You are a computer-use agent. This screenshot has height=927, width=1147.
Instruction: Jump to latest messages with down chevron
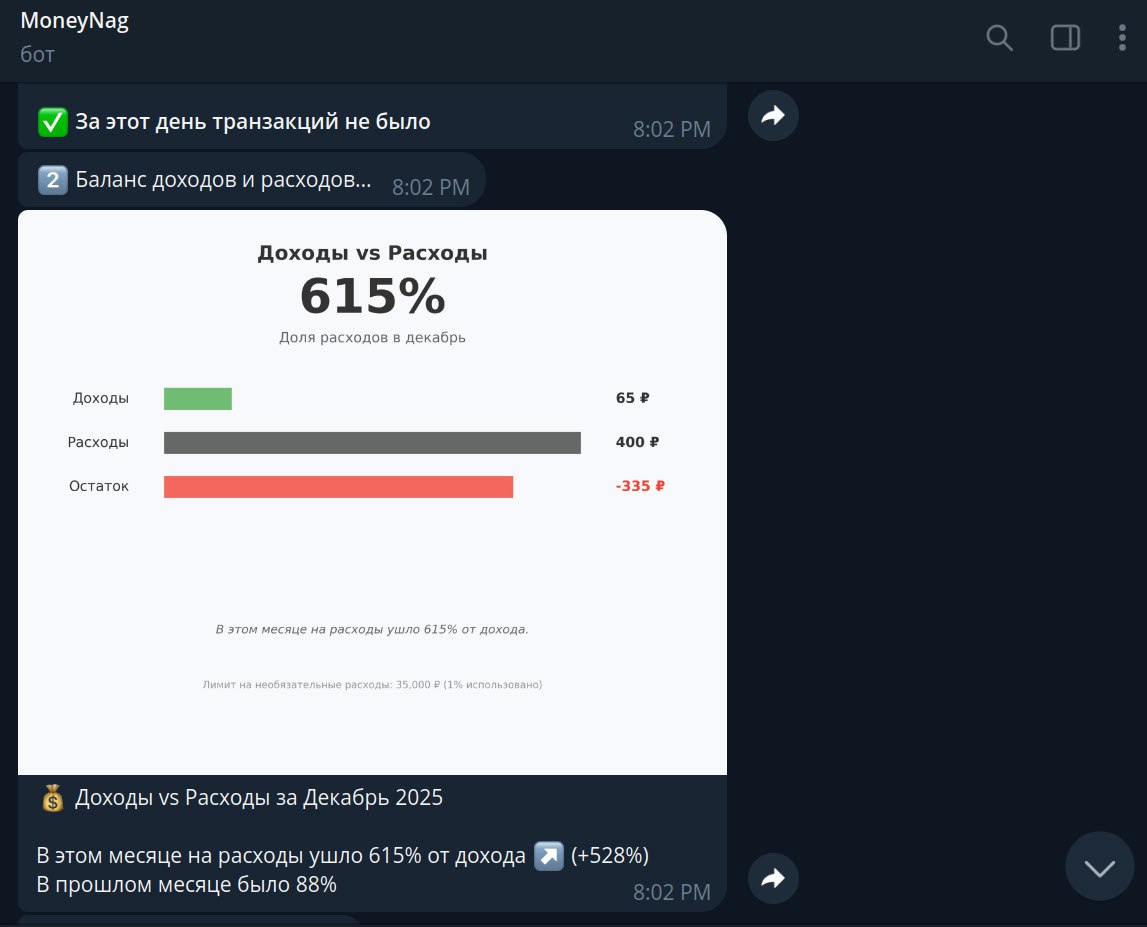pos(1100,867)
